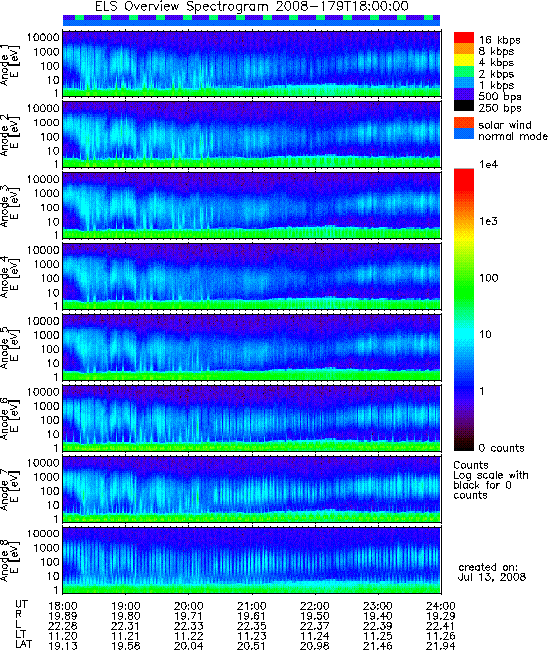The height and width of the screenshot is (650, 548).
Task: Click the Anode 2 spectrogram panel
Action: tap(252, 134)
